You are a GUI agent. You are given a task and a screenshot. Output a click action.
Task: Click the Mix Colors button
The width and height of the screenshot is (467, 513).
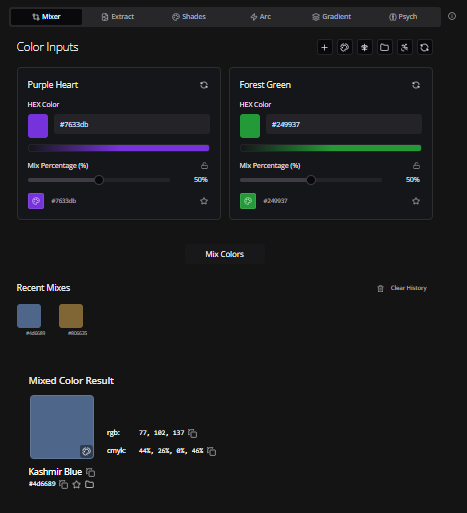click(x=225, y=254)
